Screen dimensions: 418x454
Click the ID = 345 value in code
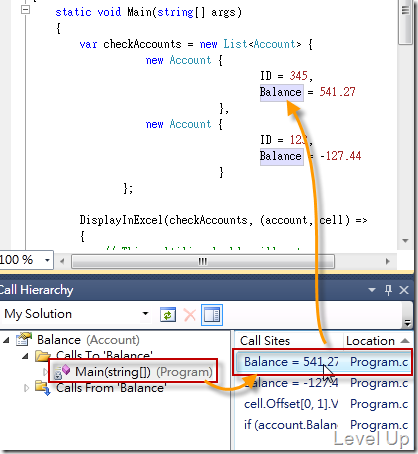tap(298, 76)
